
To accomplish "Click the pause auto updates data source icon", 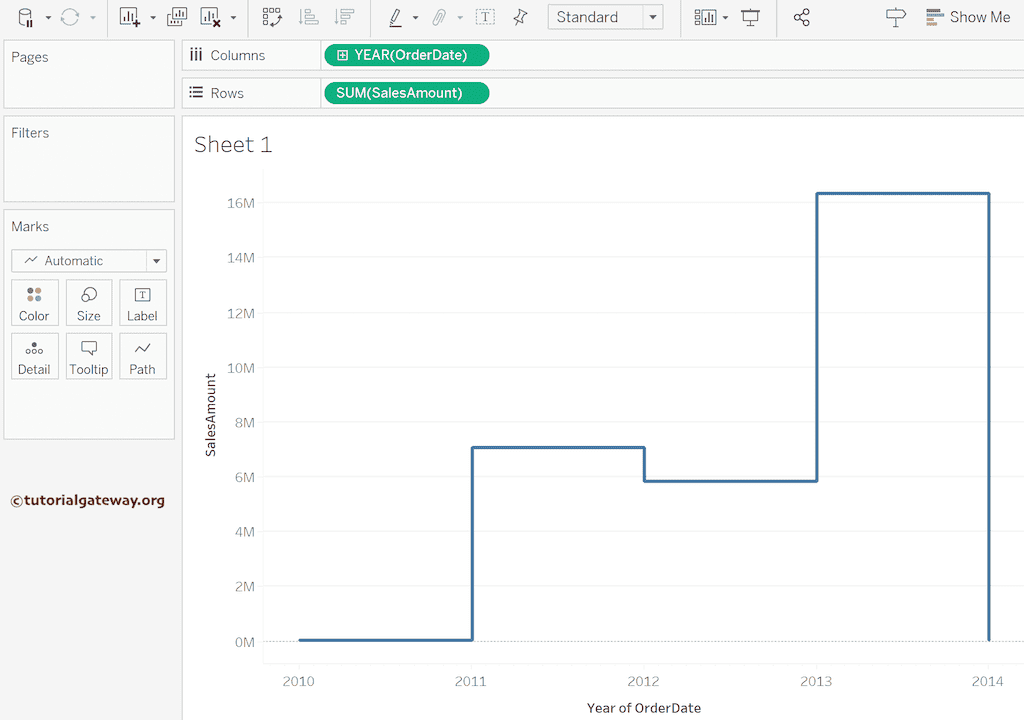I will click(x=26, y=17).
